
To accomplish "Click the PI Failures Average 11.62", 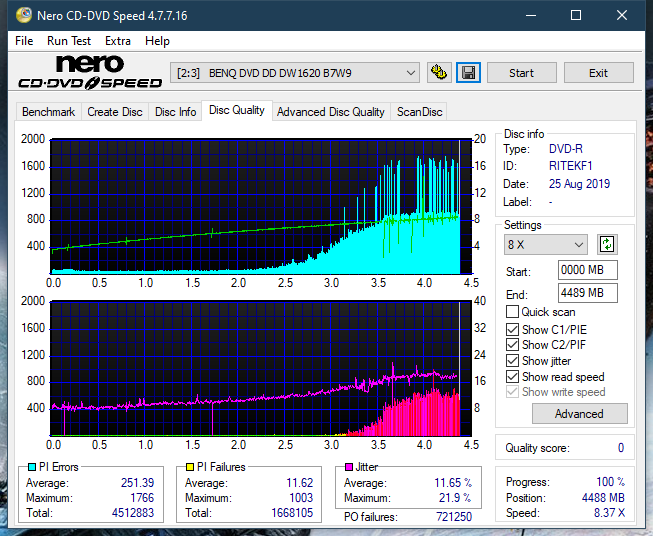I will [x=299, y=483].
